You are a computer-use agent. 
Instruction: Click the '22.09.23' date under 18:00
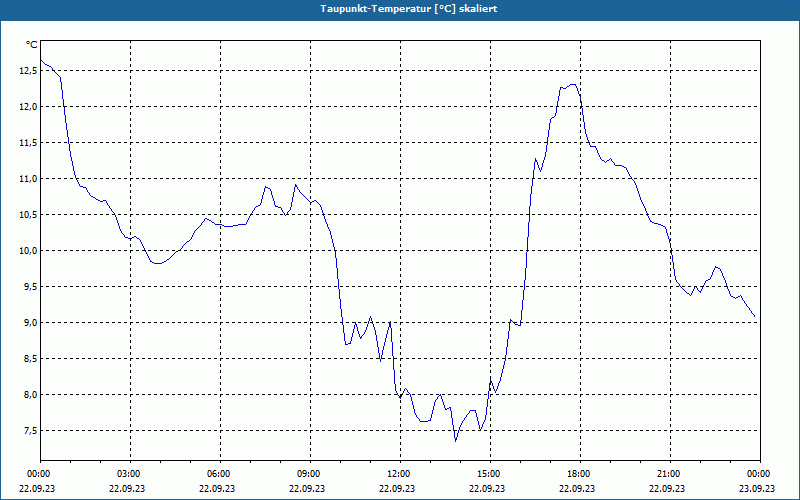[577, 488]
